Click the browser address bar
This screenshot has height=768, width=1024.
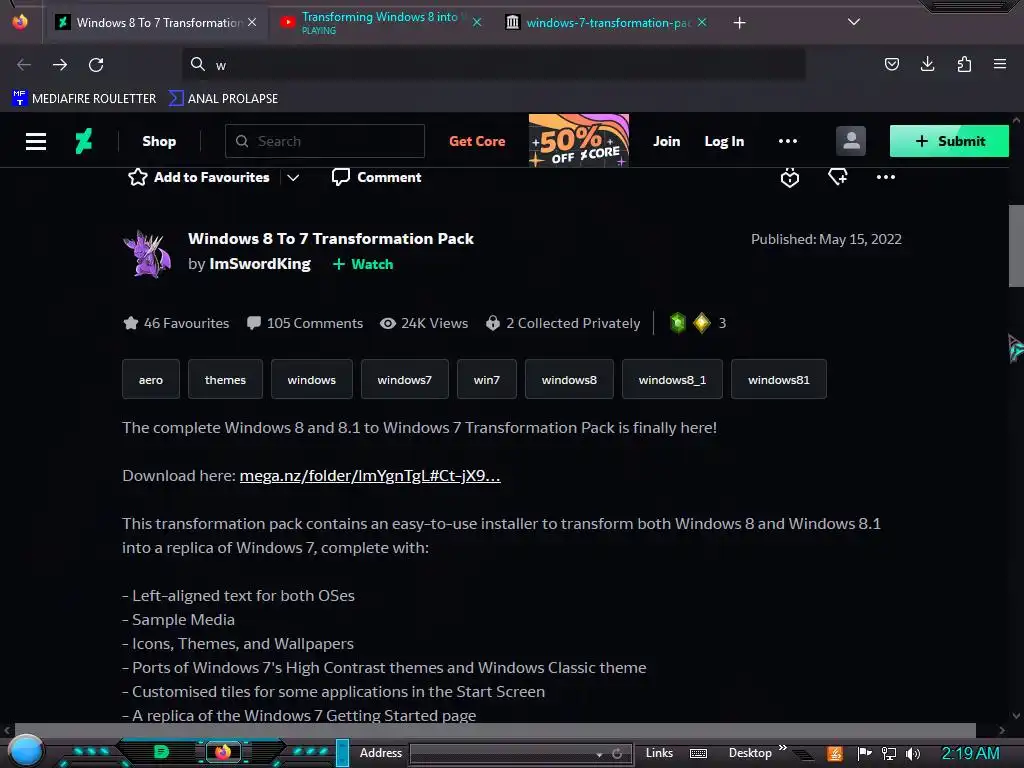pyautogui.click(x=494, y=65)
